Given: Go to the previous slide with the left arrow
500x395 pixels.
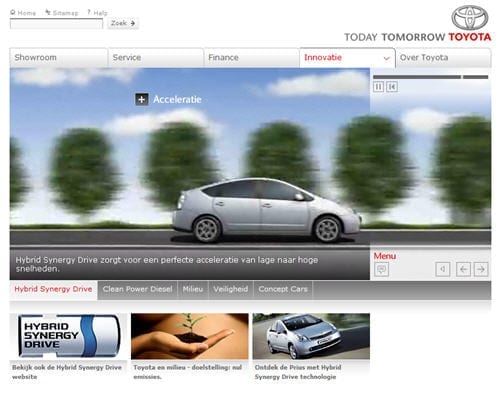Looking at the screenshot, I should click(463, 269).
